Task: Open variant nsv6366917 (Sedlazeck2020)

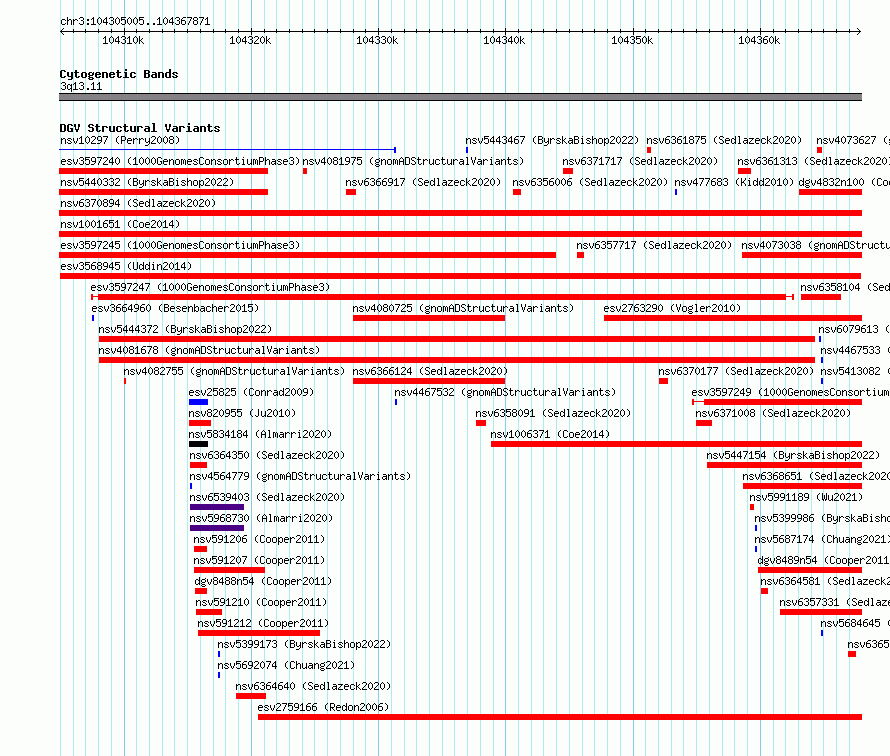Action: click(x=423, y=182)
